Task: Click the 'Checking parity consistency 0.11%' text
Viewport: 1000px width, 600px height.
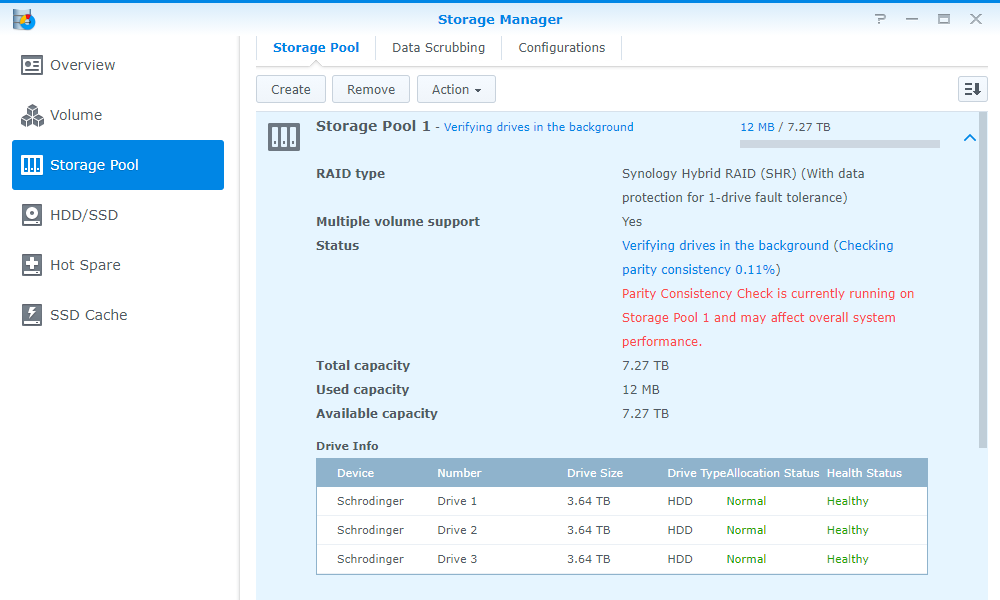Action: coord(758,258)
